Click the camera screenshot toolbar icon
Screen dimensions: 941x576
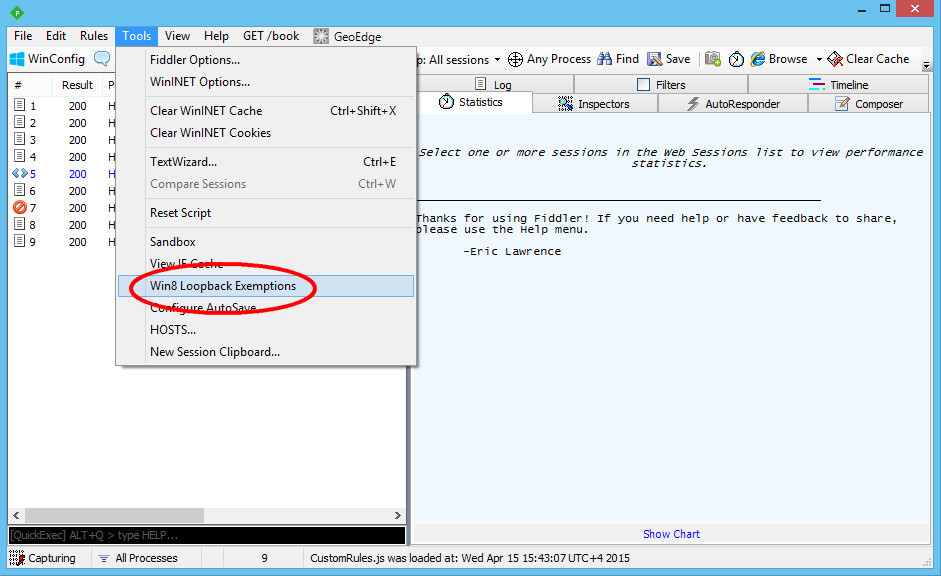[712, 59]
